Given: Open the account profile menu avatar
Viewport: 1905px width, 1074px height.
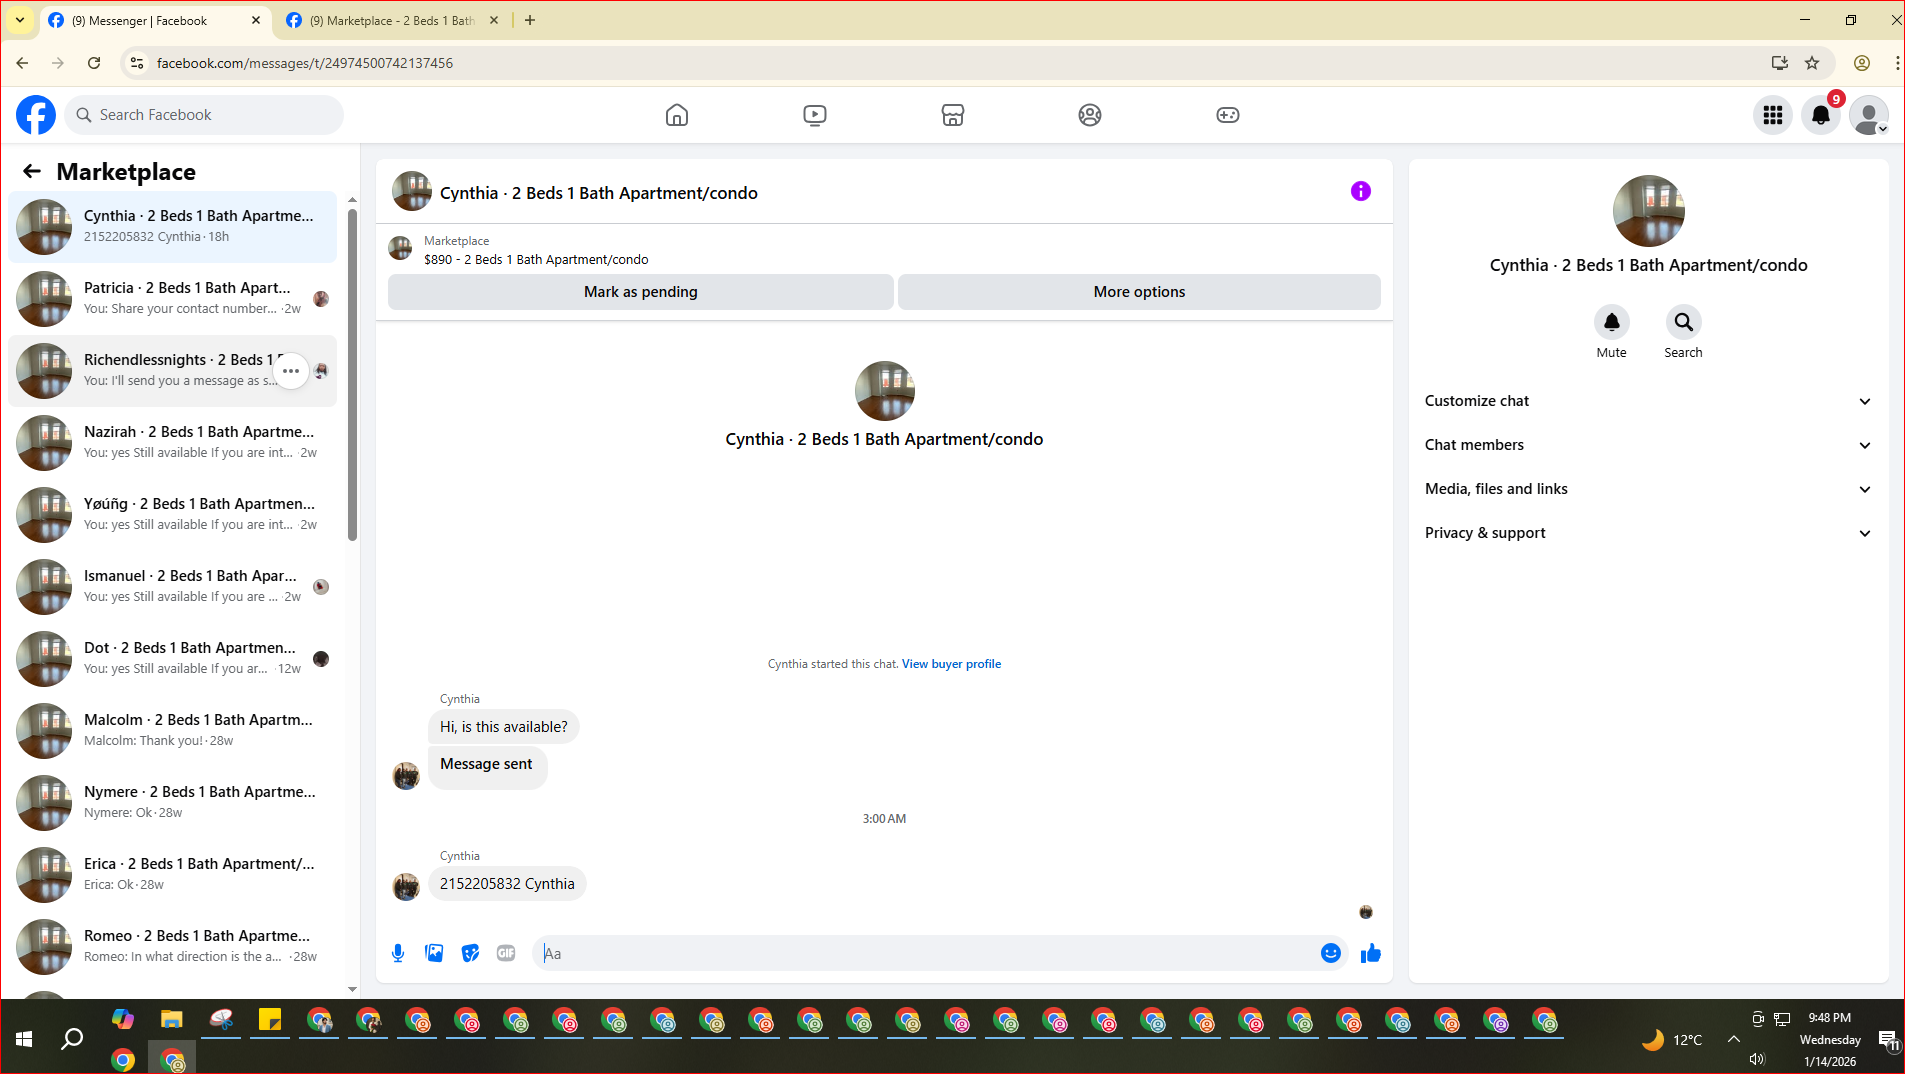Looking at the screenshot, I should pyautogui.click(x=1869, y=115).
